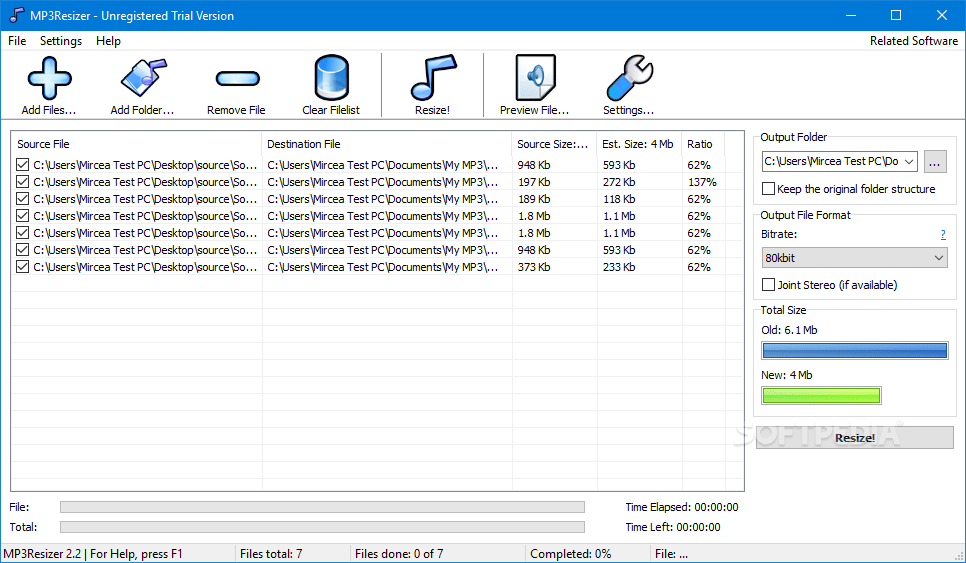Minimize the MP3Resizer window
The width and height of the screenshot is (966, 563).
pyautogui.click(x=851, y=15)
